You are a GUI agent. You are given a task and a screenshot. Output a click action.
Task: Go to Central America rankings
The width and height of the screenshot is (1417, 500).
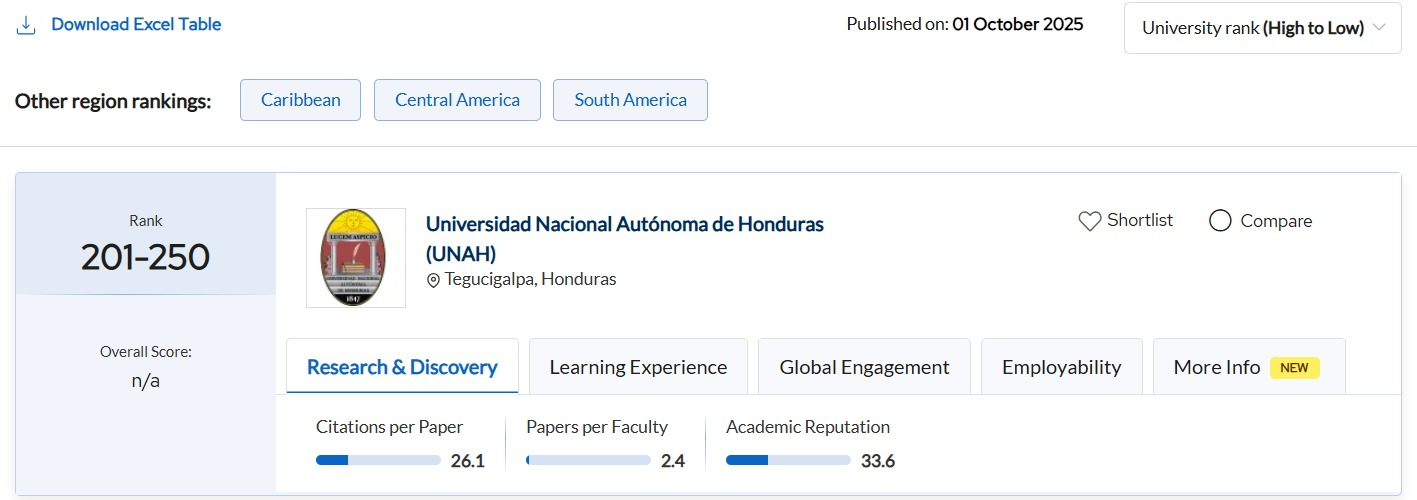pos(457,100)
